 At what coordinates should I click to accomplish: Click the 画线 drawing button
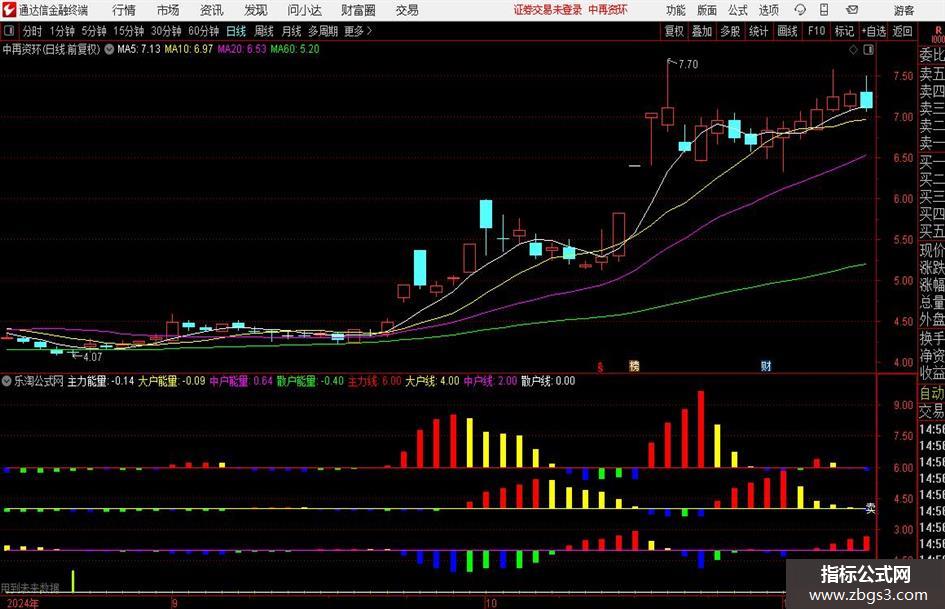pos(788,31)
